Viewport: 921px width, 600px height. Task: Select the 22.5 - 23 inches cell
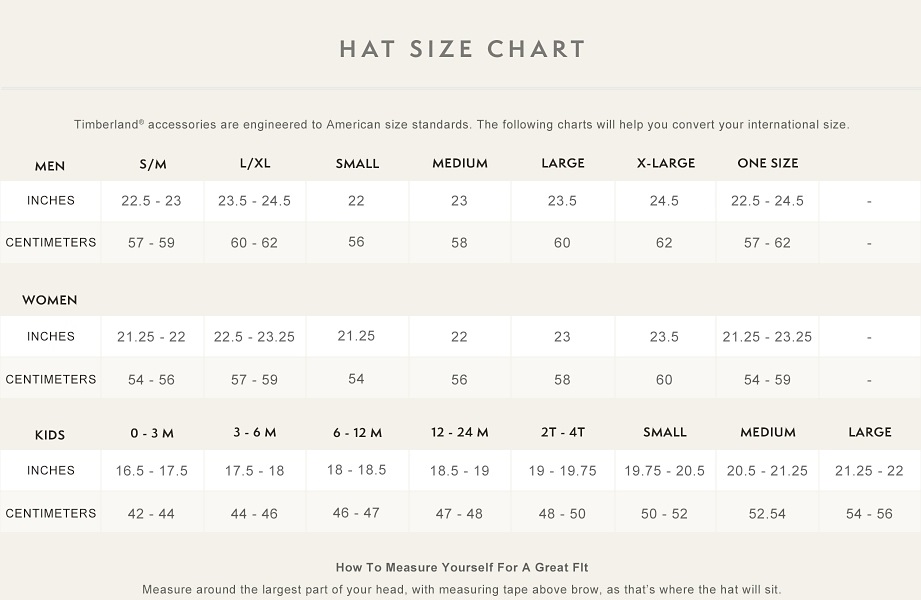(x=152, y=201)
